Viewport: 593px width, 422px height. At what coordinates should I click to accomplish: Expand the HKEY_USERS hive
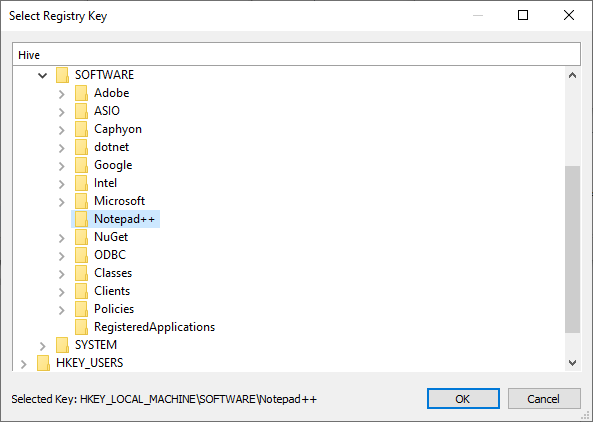(24, 364)
